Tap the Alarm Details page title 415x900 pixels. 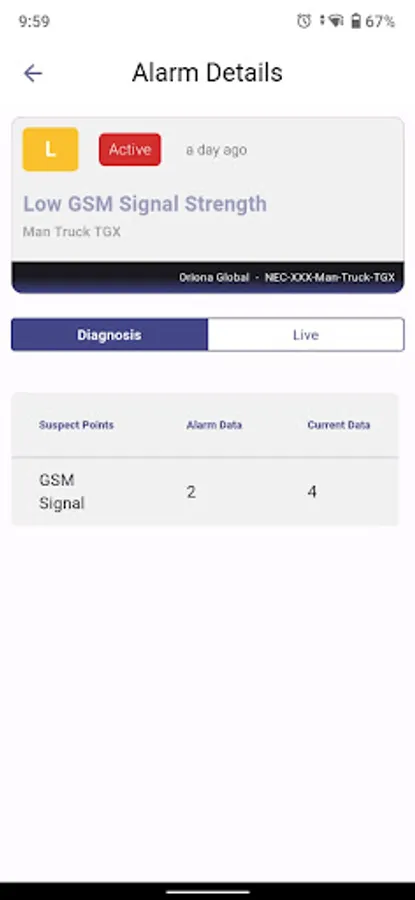pyautogui.click(x=207, y=73)
